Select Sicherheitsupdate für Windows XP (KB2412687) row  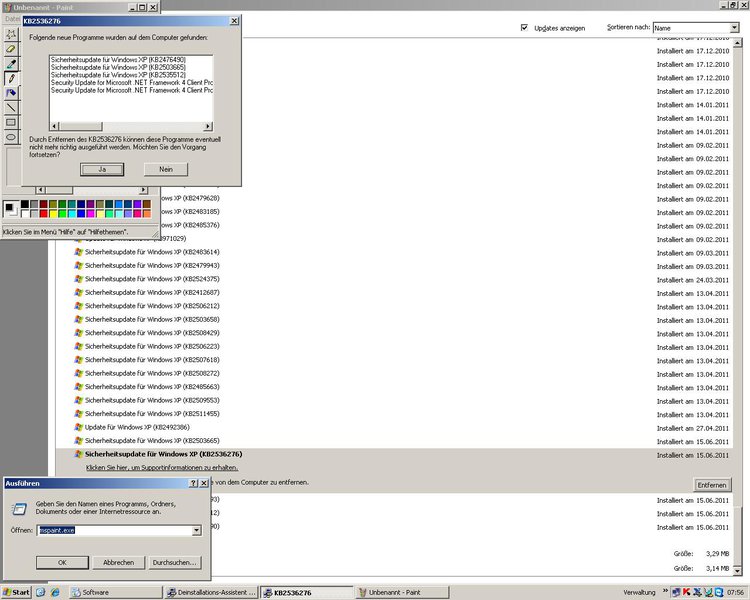(392, 292)
